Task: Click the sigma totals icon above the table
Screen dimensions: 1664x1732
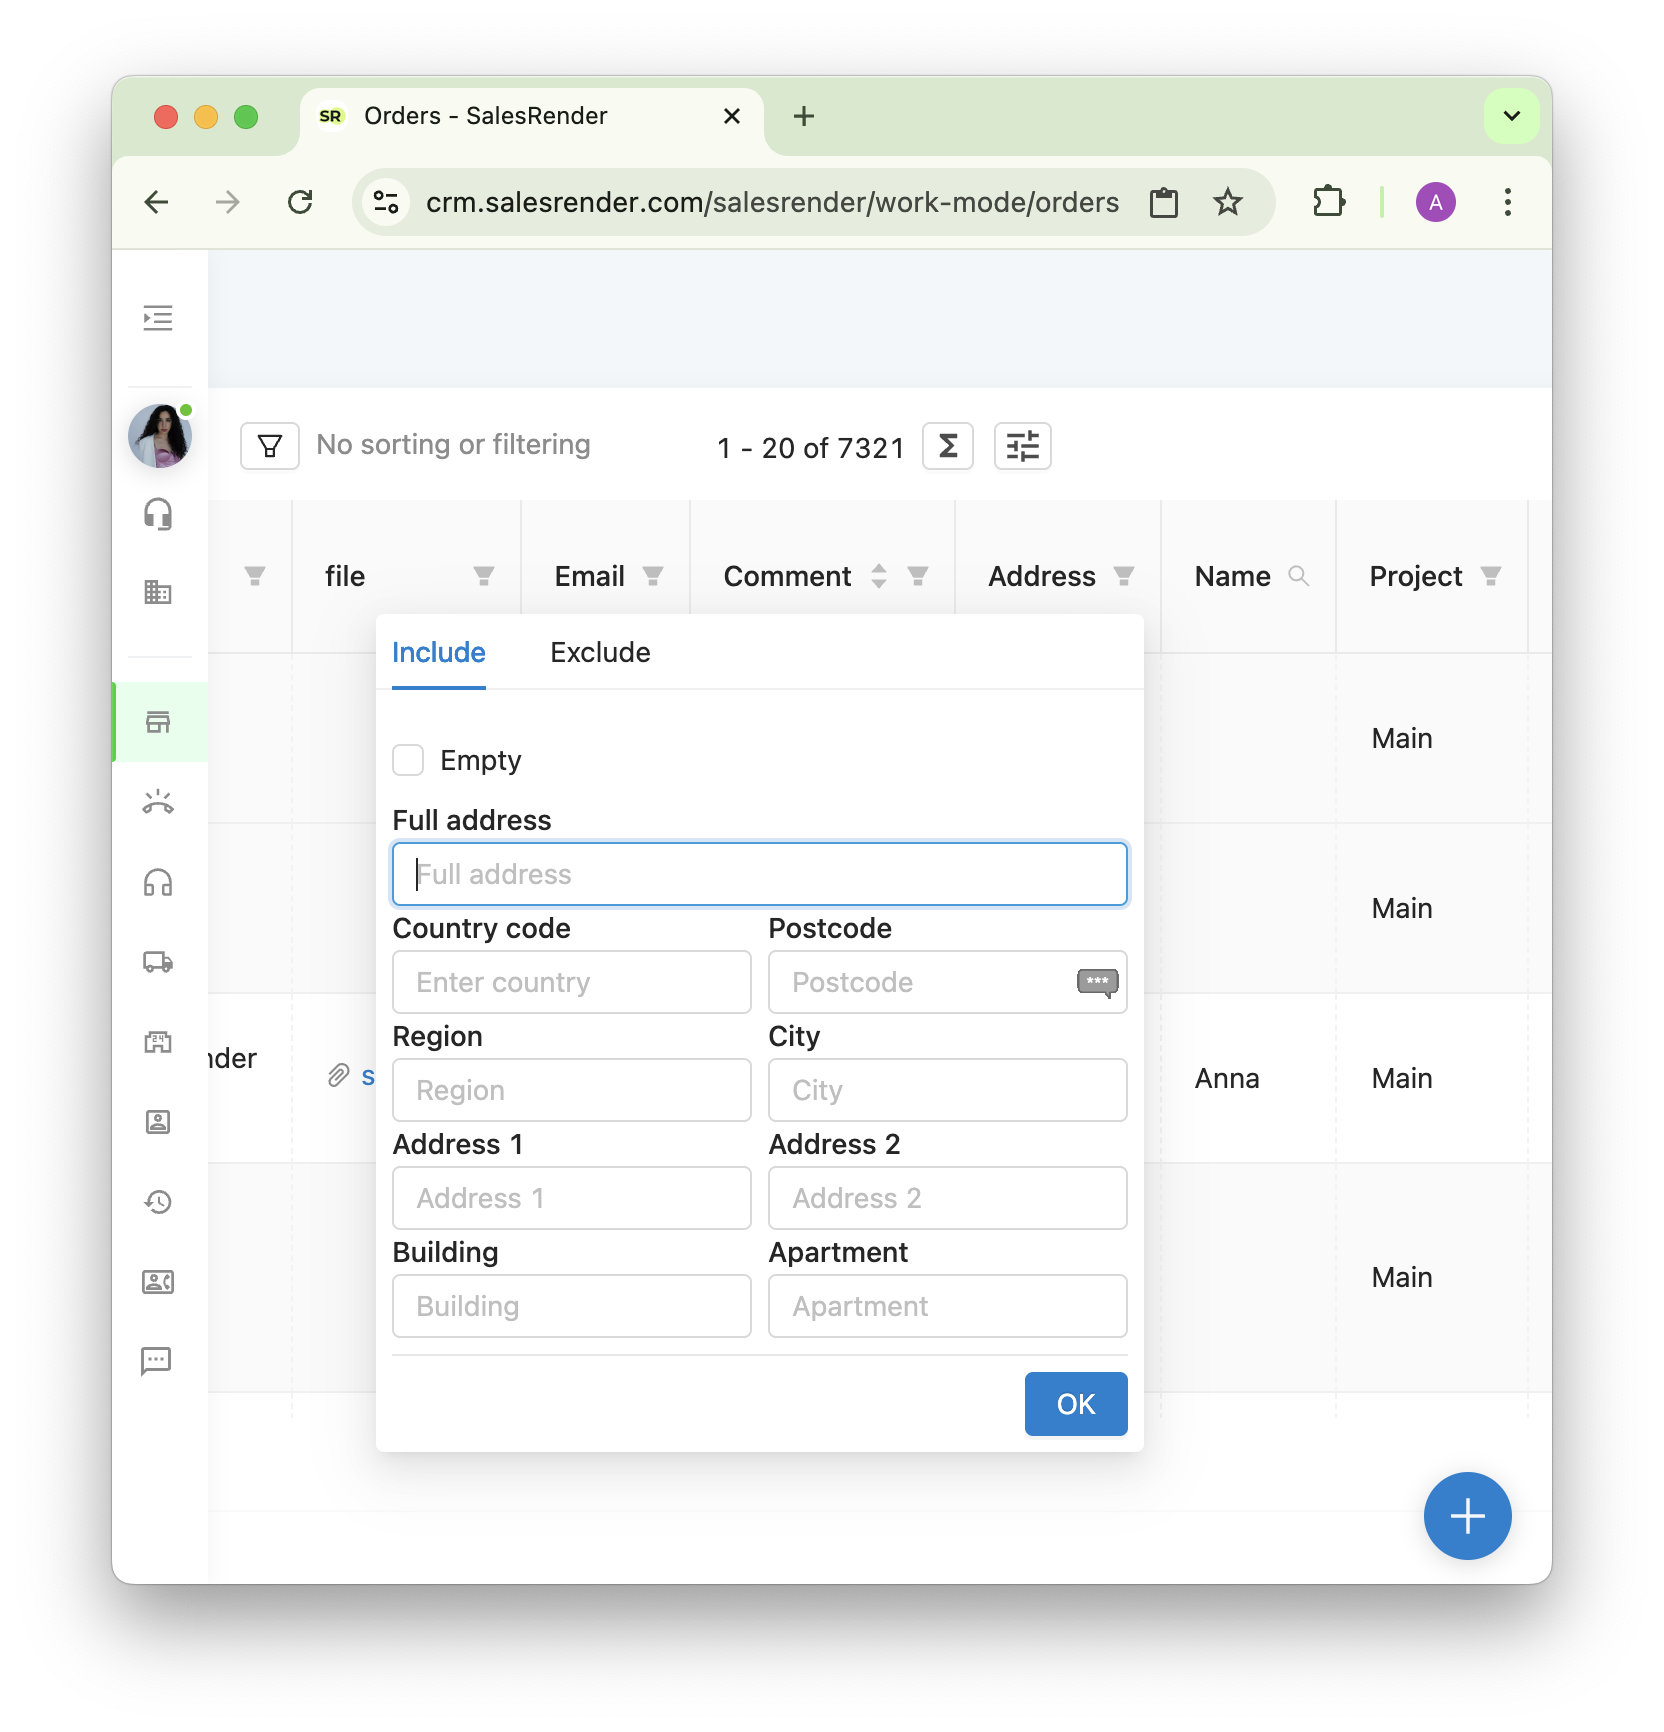Action: pyautogui.click(x=947, y=446)
